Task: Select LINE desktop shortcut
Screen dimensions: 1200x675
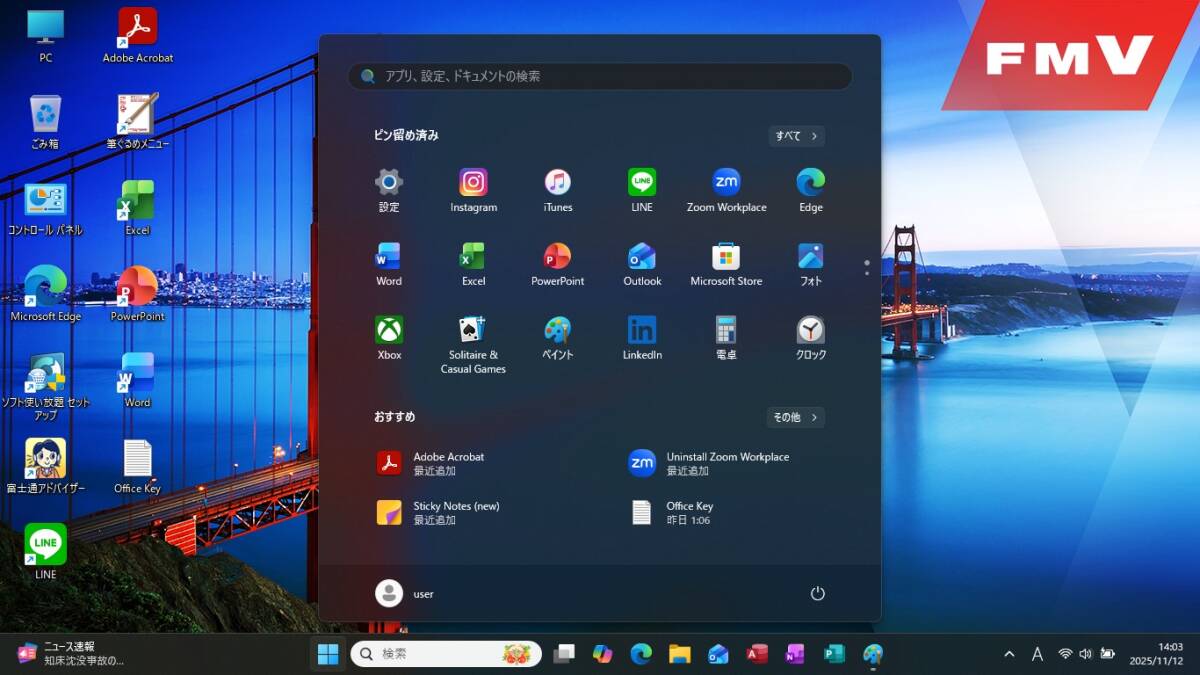Action: point(45,552)
